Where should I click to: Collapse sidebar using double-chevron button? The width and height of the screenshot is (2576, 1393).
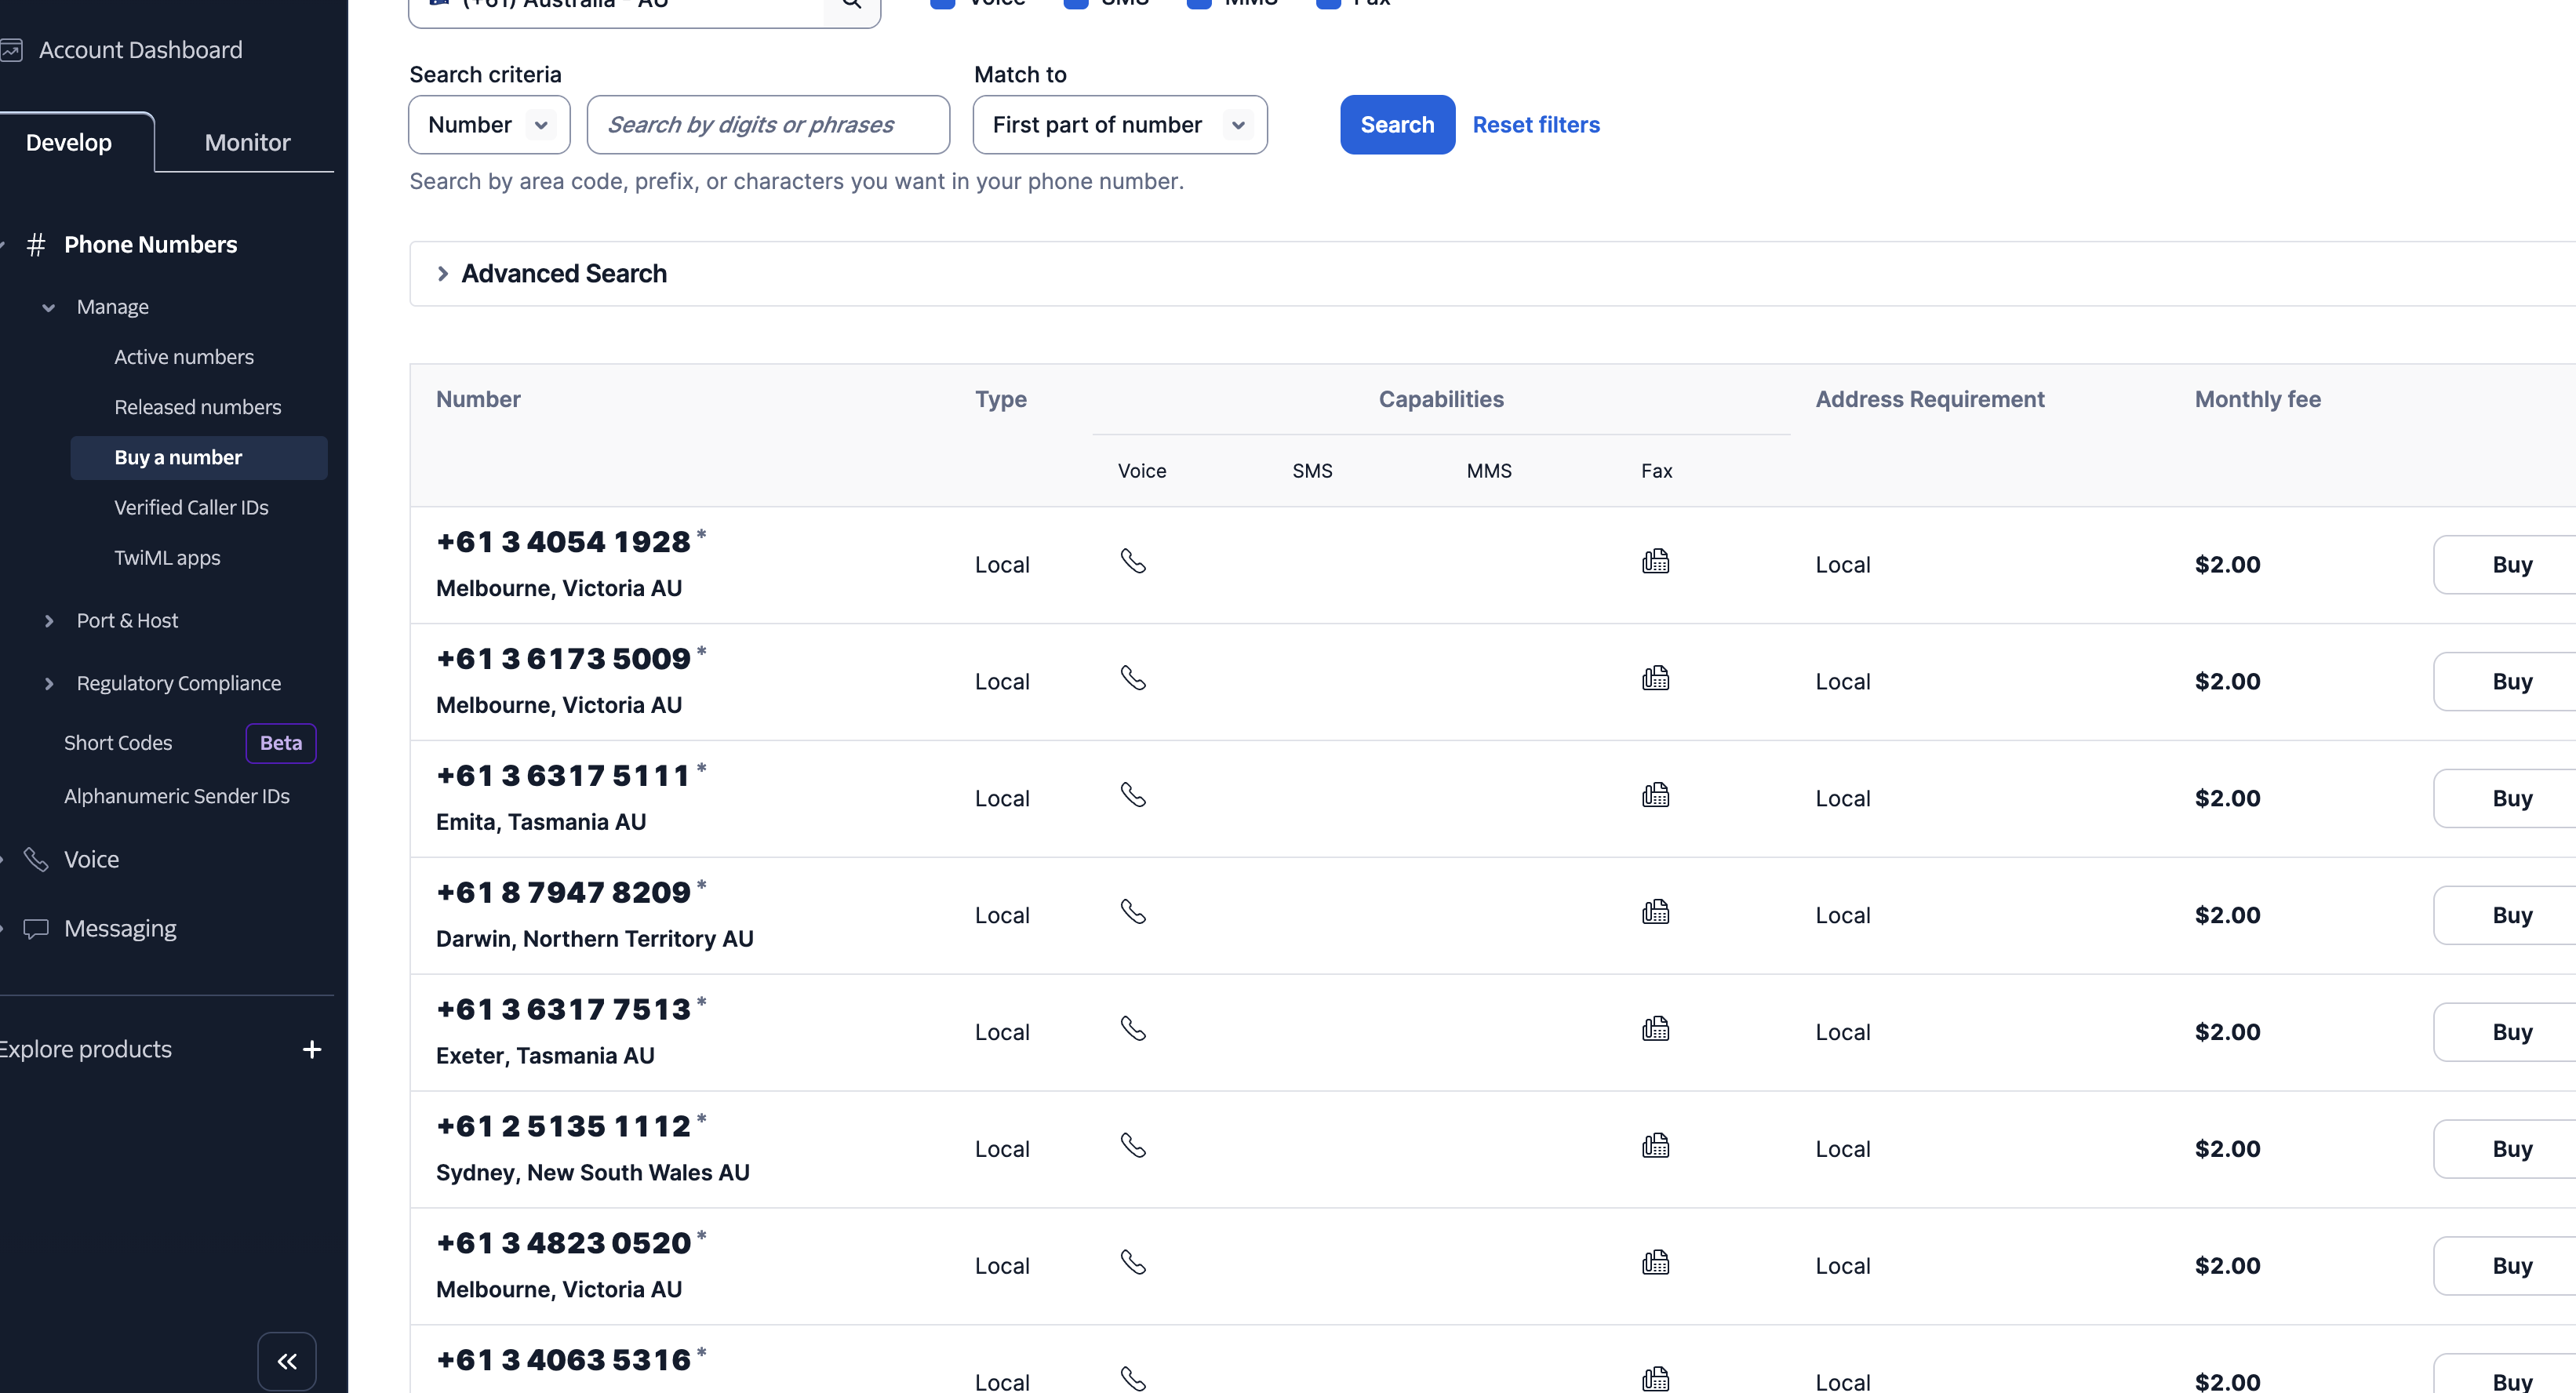pyautogui.click(x=287, y=1360)
